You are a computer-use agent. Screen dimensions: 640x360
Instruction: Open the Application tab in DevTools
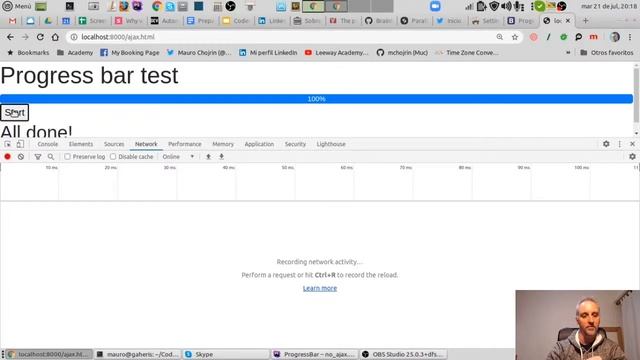click(x=259, y=144)
